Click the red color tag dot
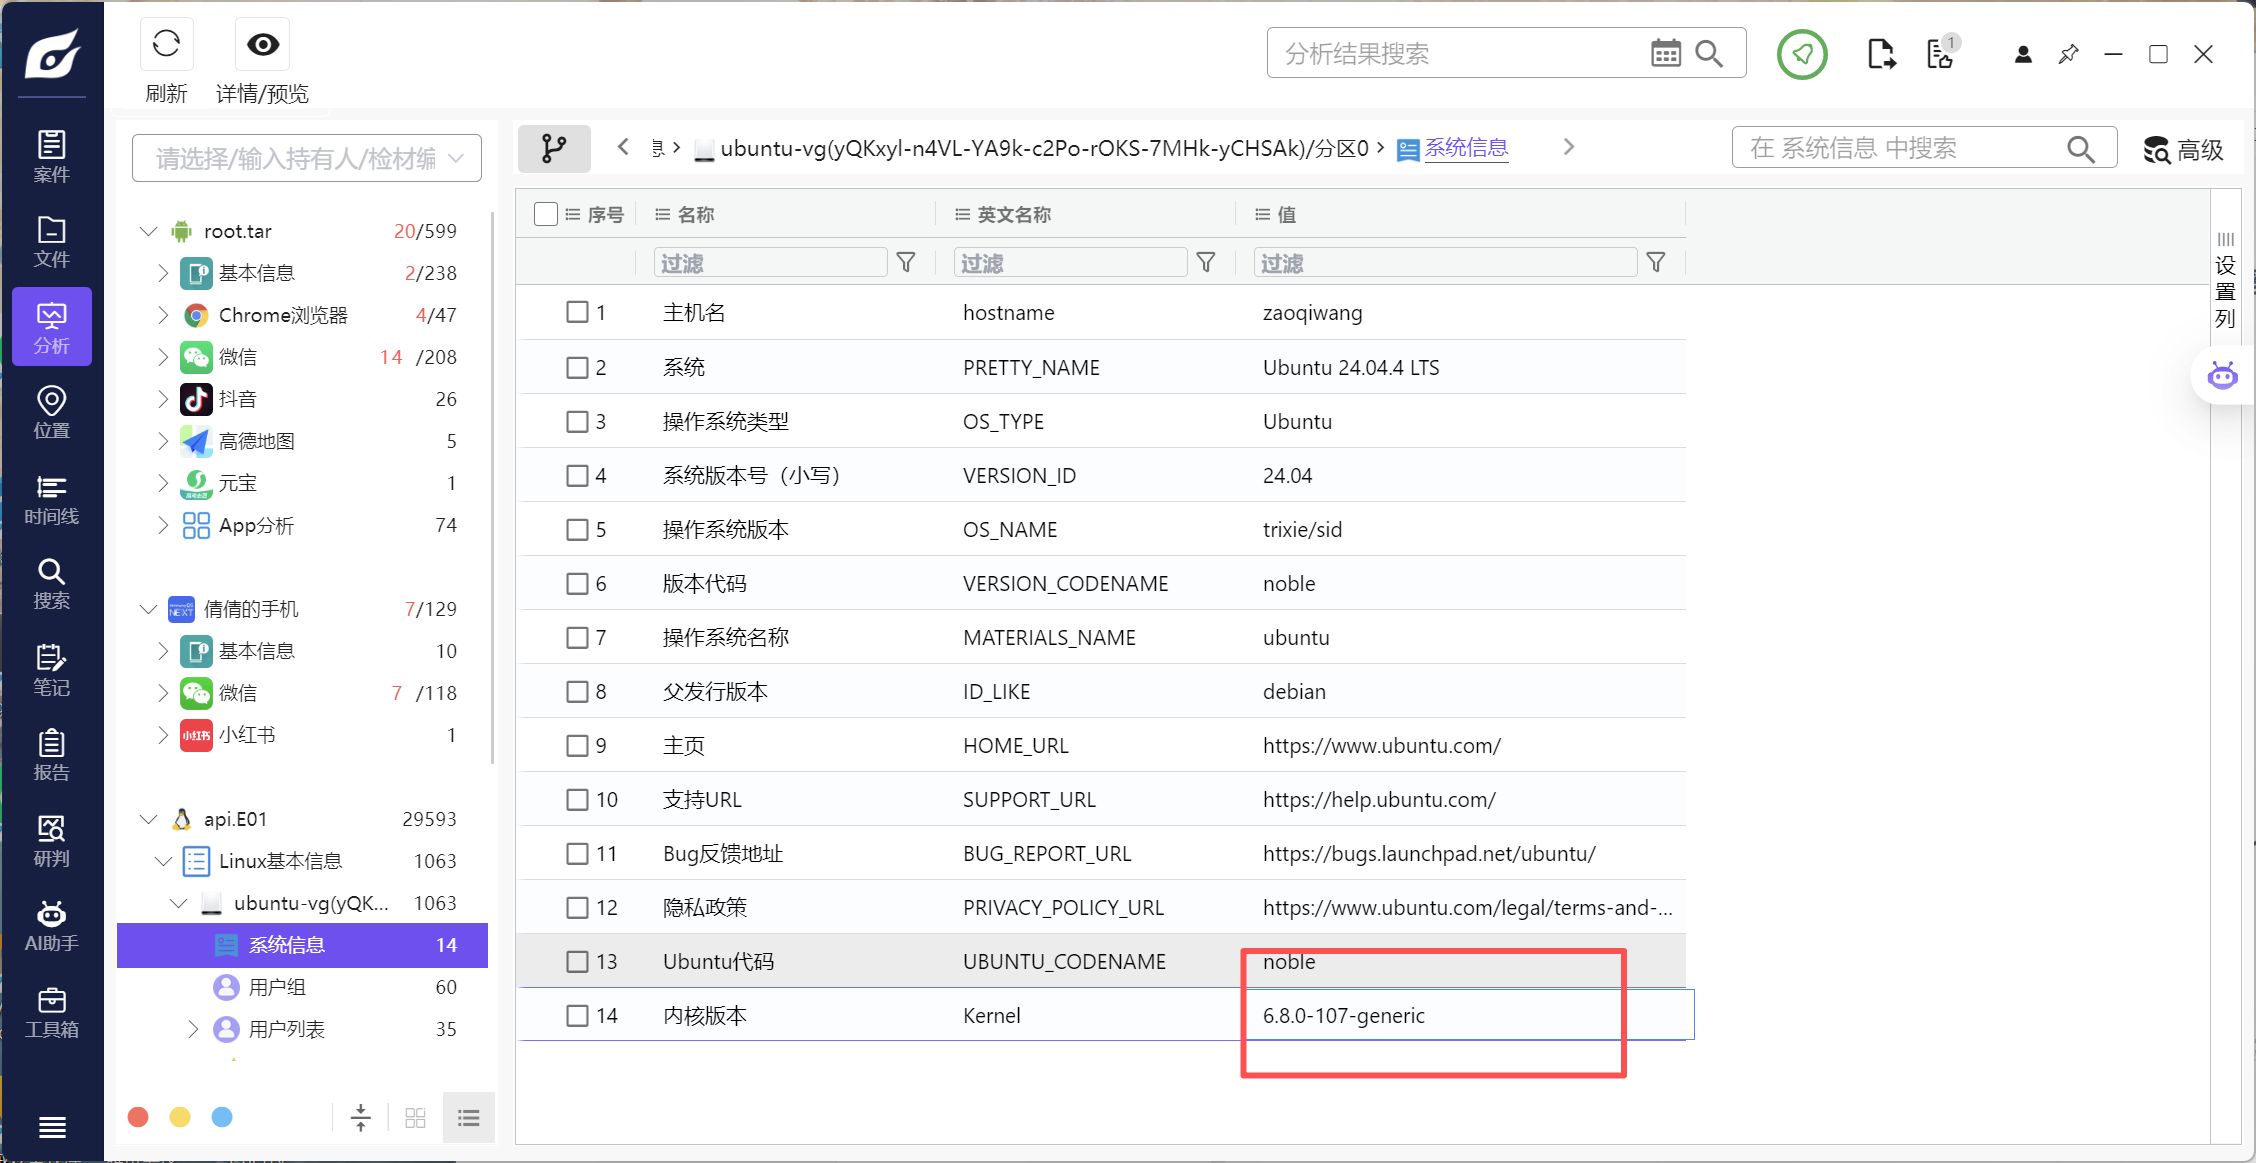This screenshot has height=1163, width=2256. point(138,1117)
